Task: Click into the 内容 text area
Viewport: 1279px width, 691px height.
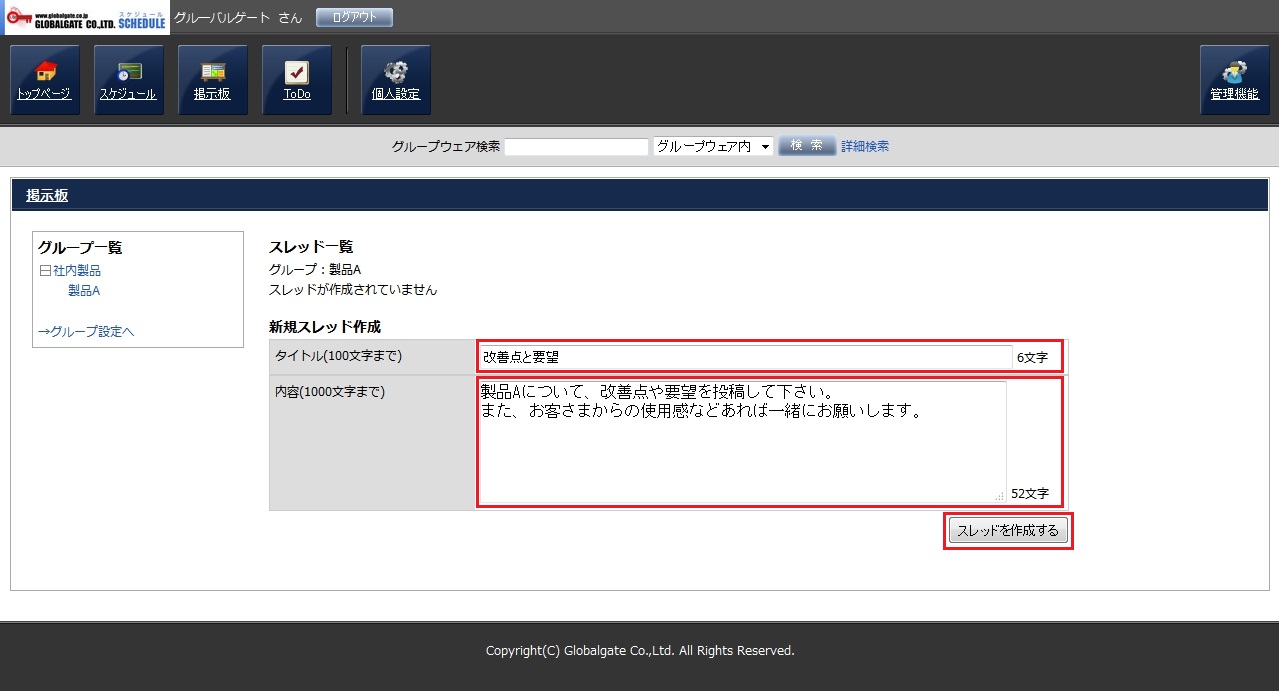Action: tap(742, 441)
